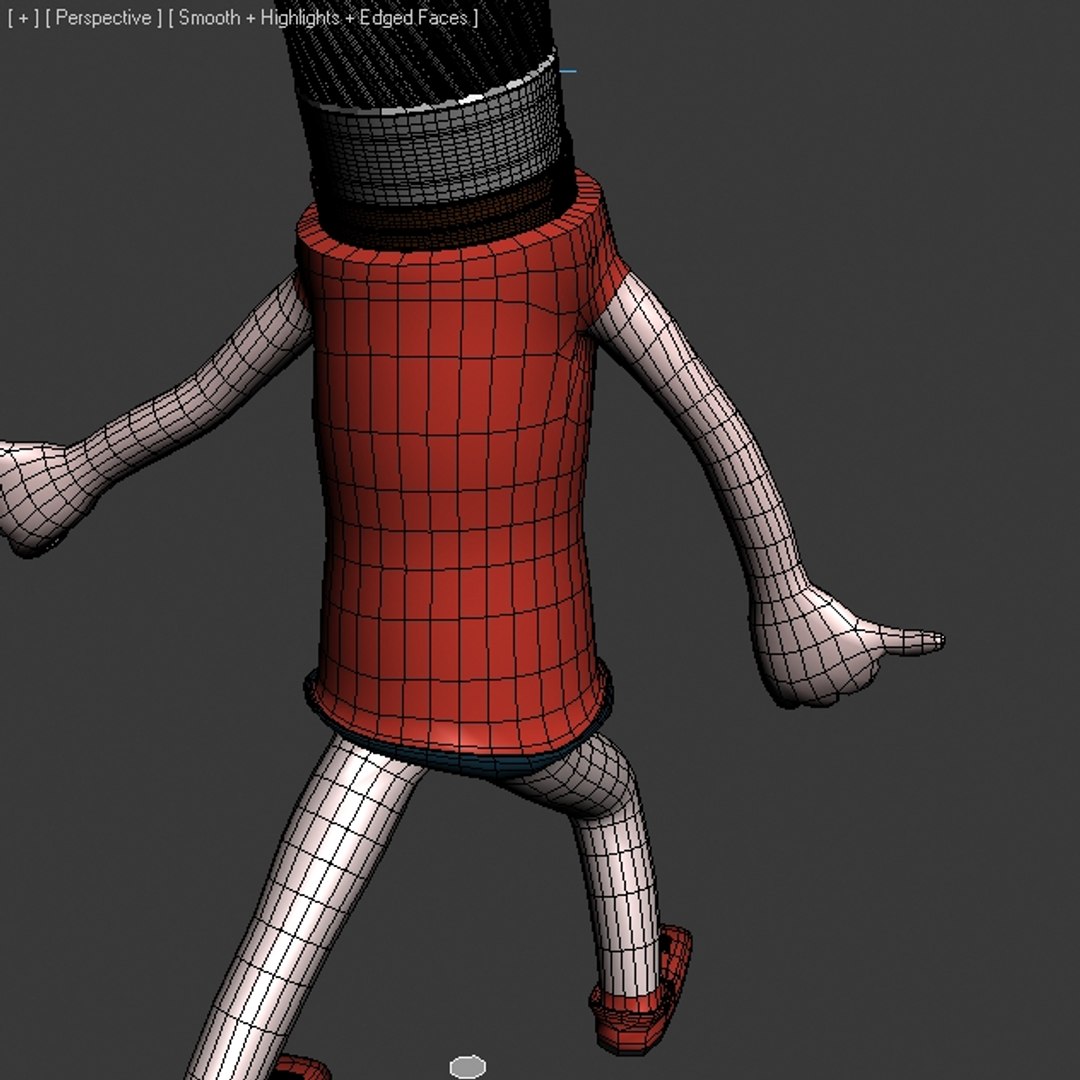Open the [ + ] viewport general menu
The height and width of the screenshot is (1080, 1080).
[23, 18]
